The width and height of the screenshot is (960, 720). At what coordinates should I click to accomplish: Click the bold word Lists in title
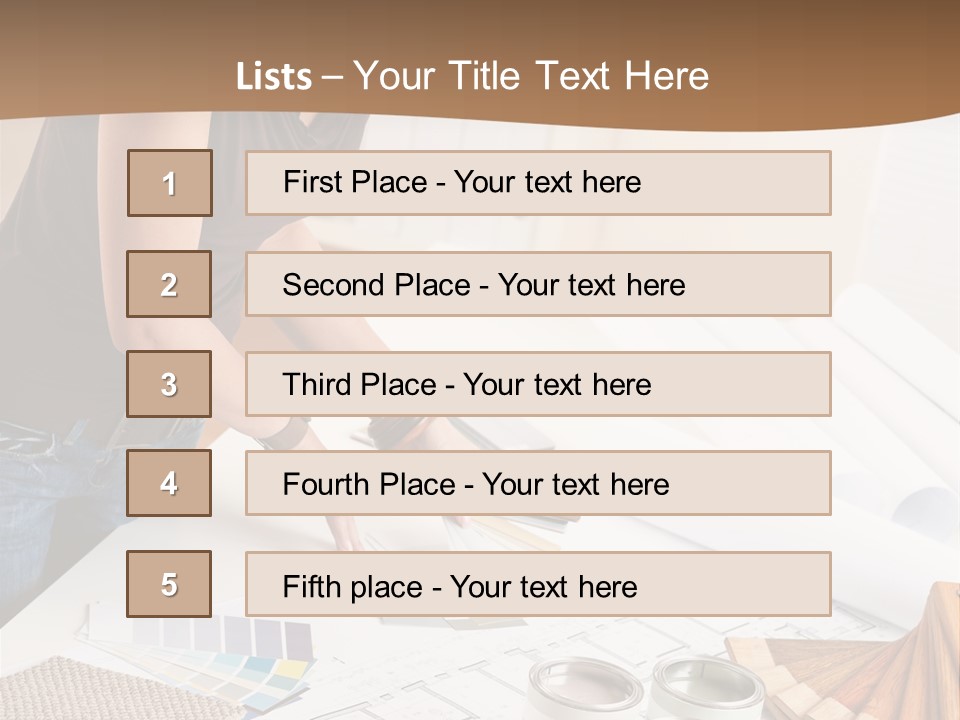tap(274, 77)
